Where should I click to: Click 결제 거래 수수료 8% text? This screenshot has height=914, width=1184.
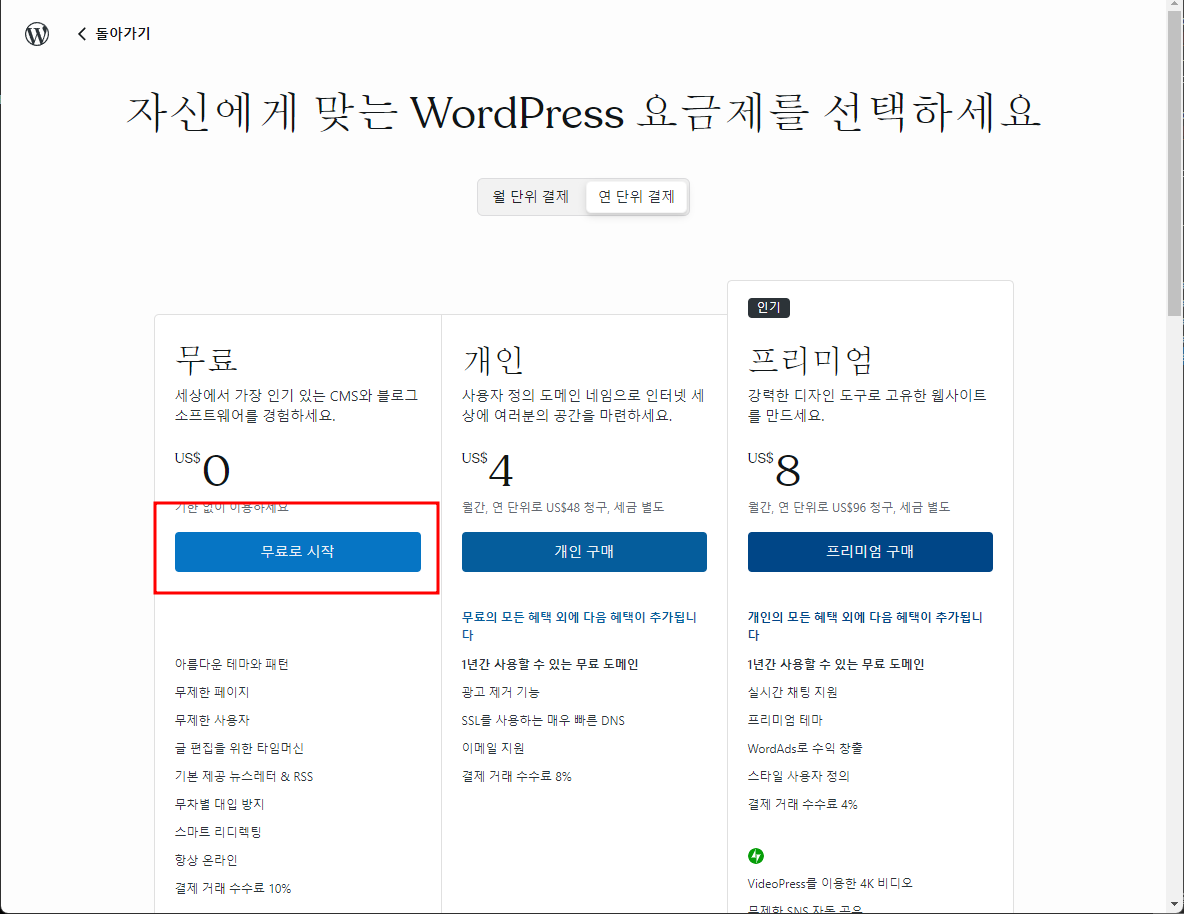point(516,776)
